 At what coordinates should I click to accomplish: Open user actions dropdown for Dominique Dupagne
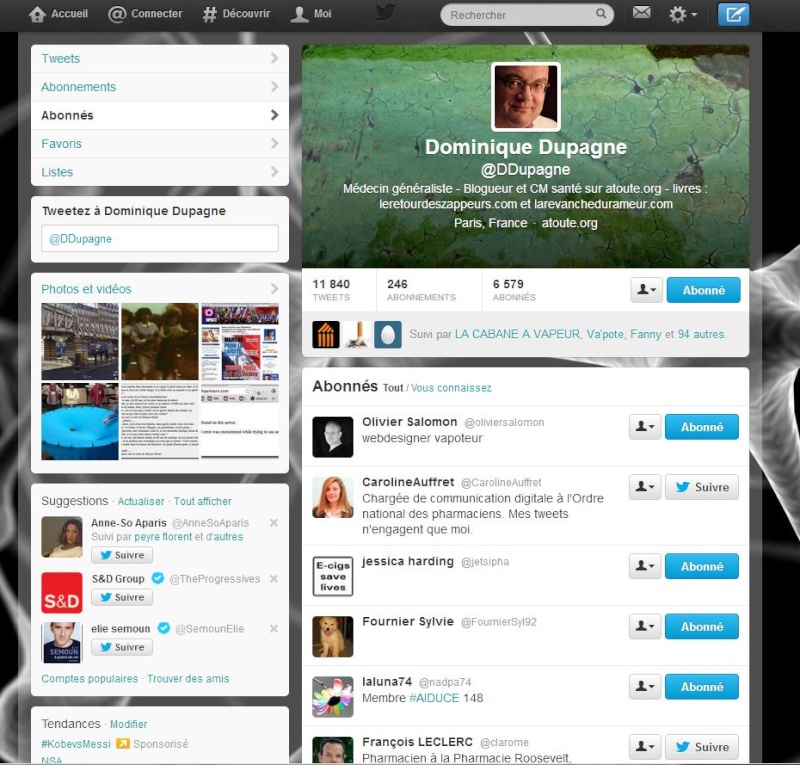pyautogui.click(x=646, y=290)
